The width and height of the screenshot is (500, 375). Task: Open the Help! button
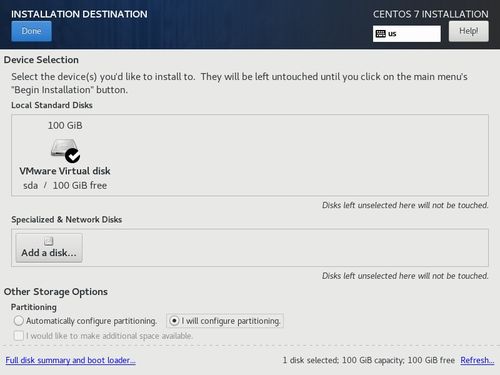point(469,31)
